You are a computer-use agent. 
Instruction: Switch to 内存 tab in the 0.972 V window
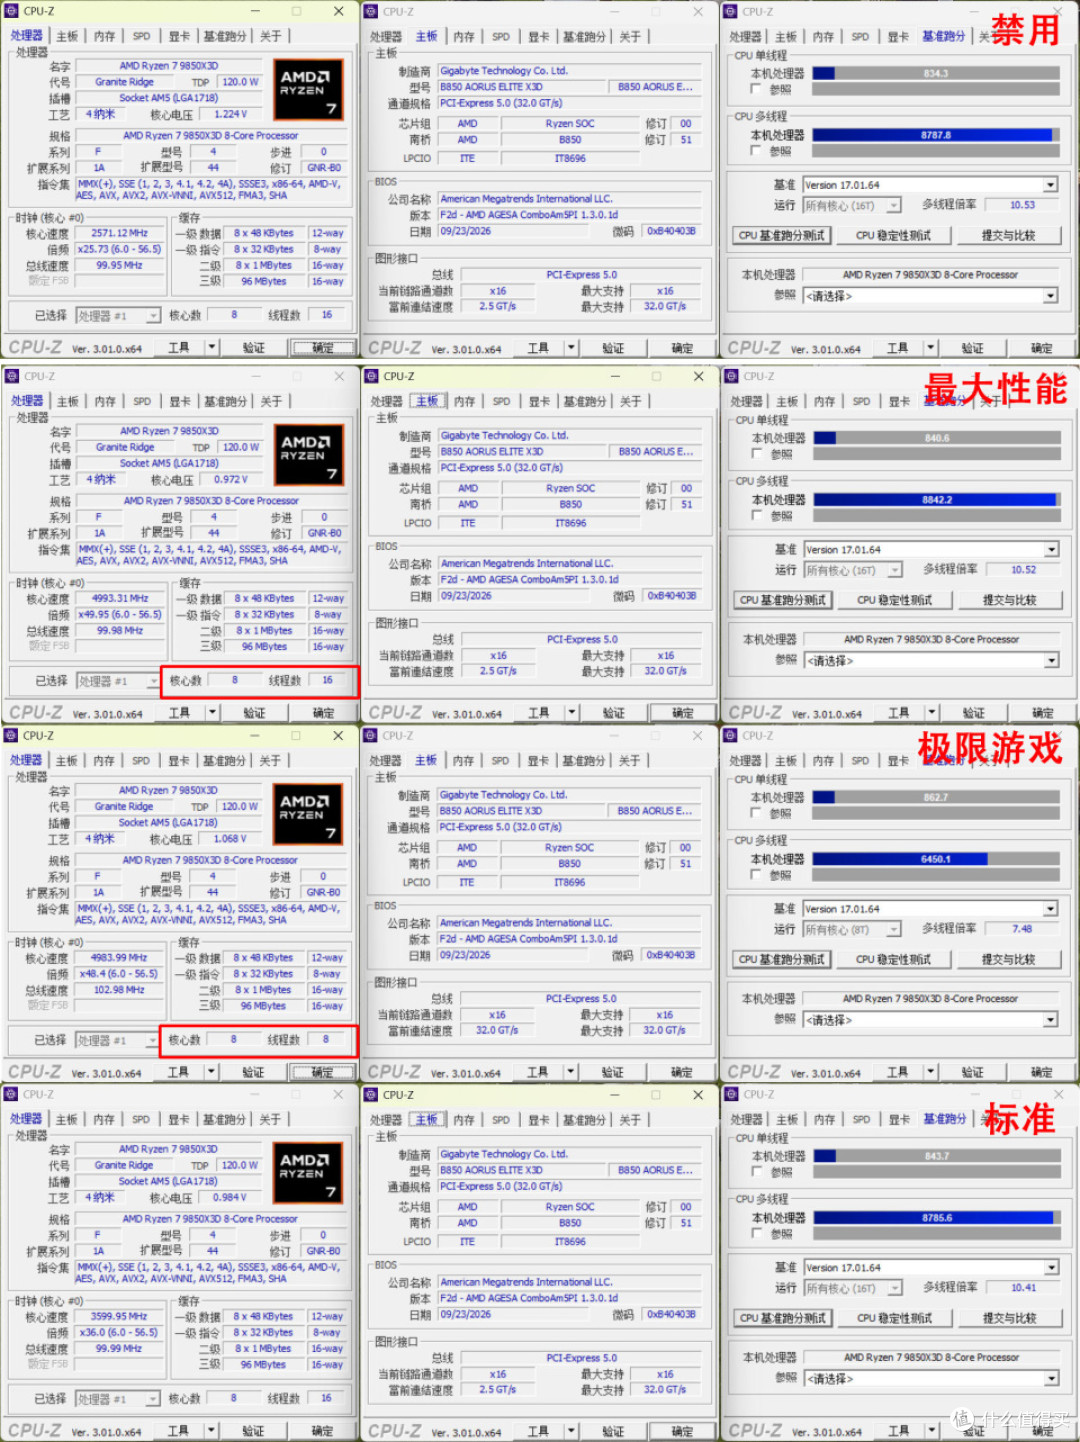pos(105,401)
